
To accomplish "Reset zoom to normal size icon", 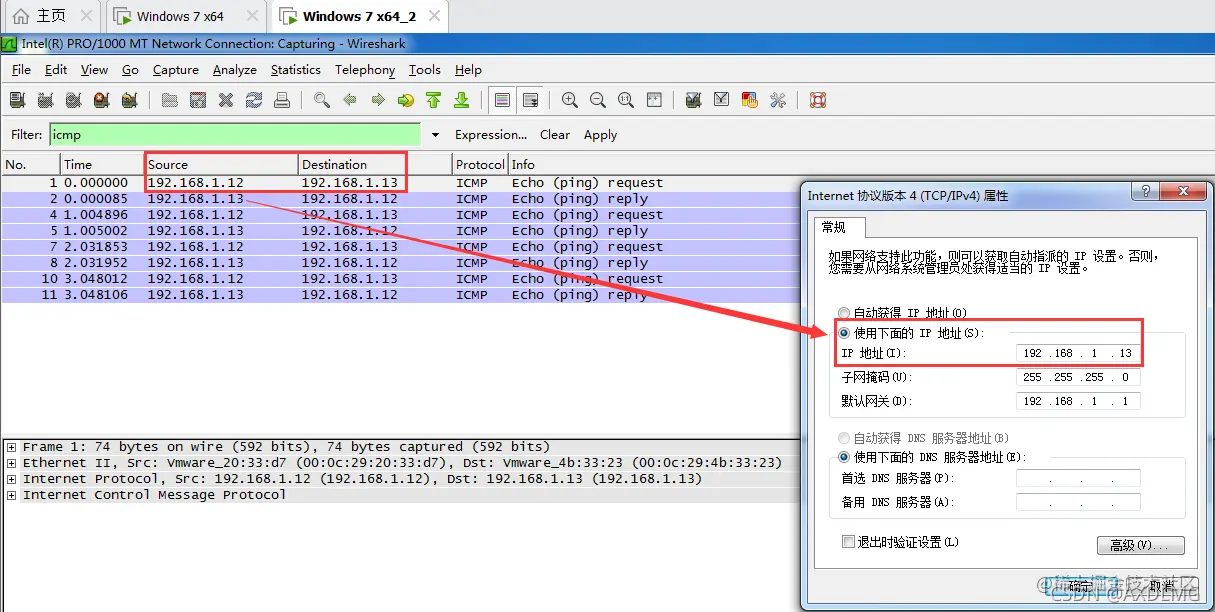I will point(626,100).
